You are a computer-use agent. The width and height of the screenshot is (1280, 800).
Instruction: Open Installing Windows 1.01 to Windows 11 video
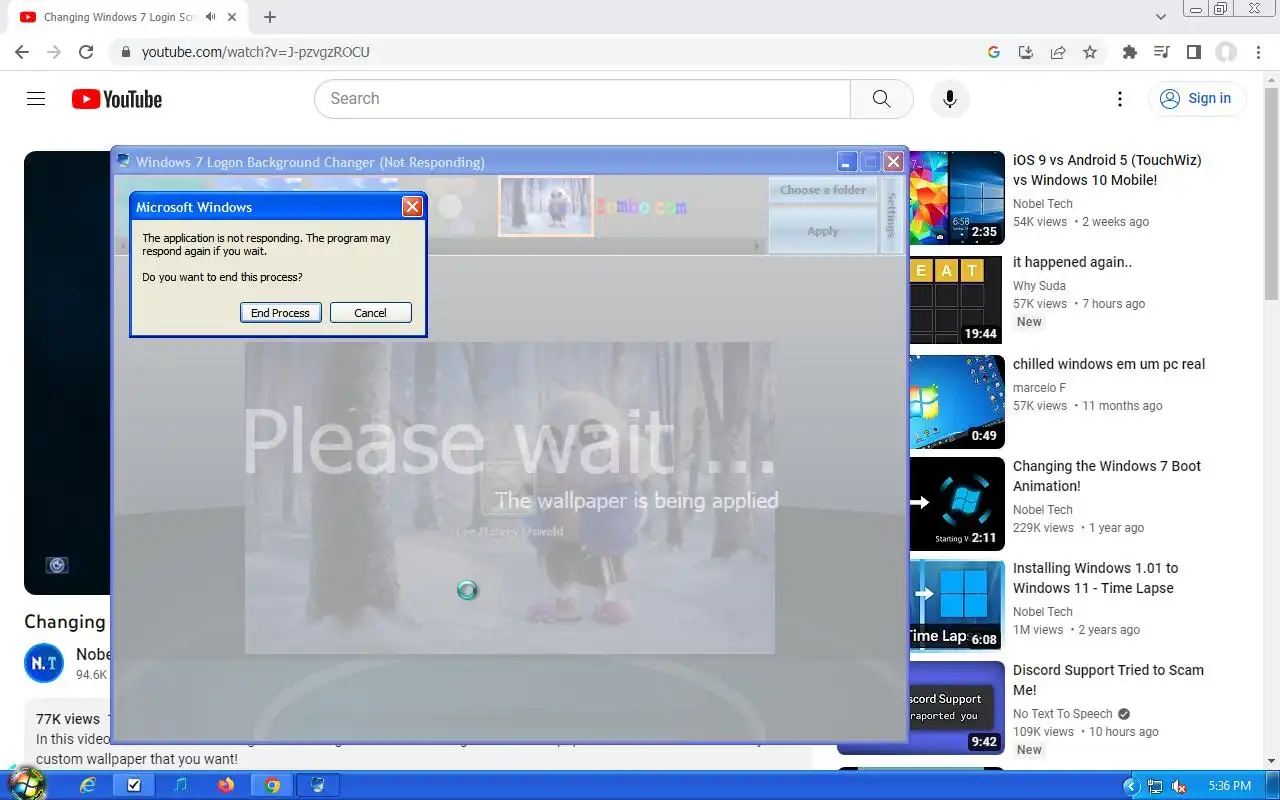pos(1095,578)
